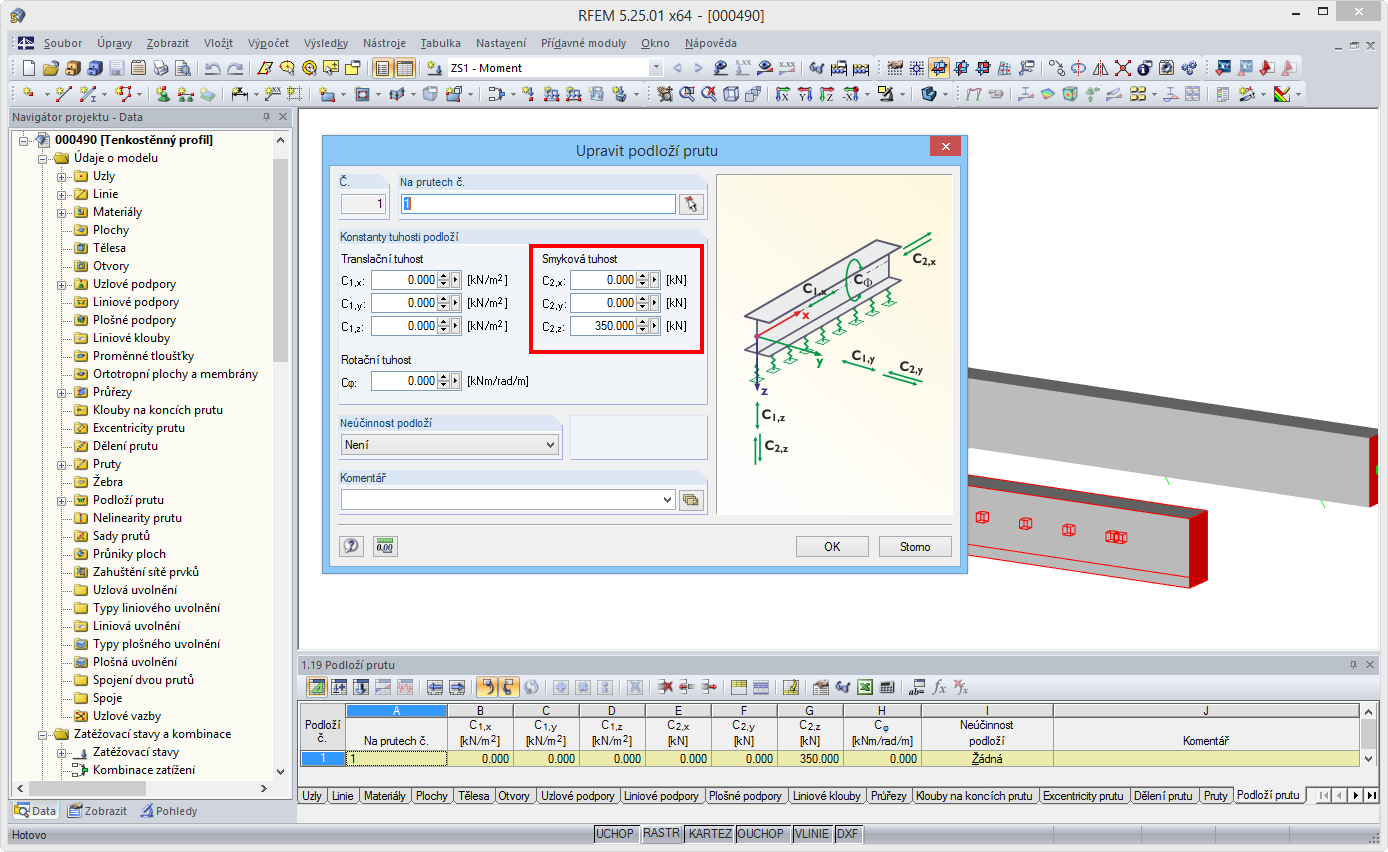Viewport: 1388px width, 852px height.
Task: Click the Undo arrow in the main toolbar
Action: (x=212, y=68)
